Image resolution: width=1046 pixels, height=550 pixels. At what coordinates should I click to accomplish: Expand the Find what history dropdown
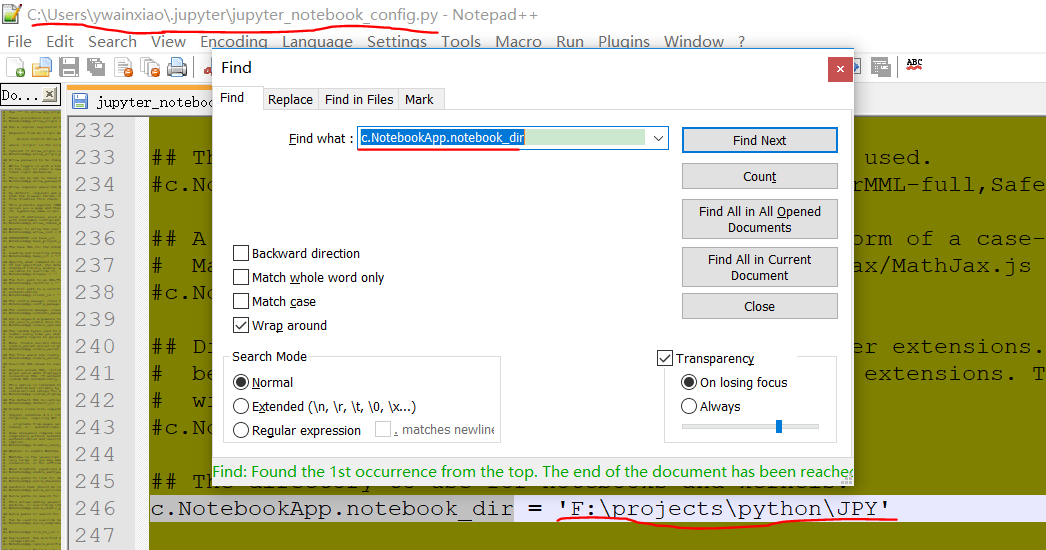click(x=658, y=138)
